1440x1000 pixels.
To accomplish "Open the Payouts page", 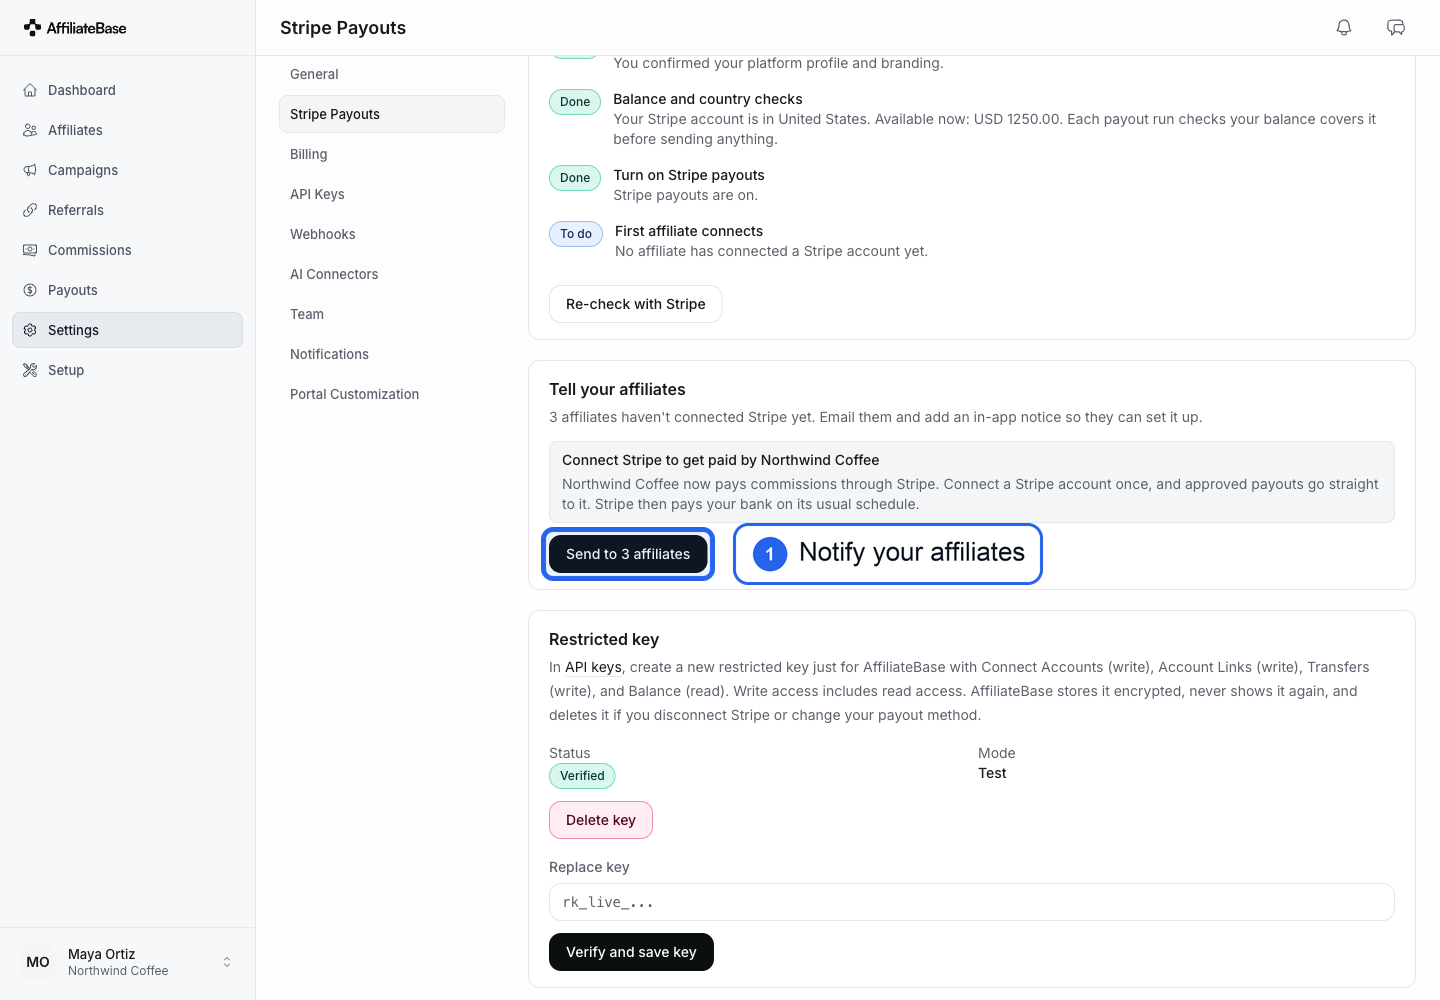I will pyautogui.click(x=127, y=290).
